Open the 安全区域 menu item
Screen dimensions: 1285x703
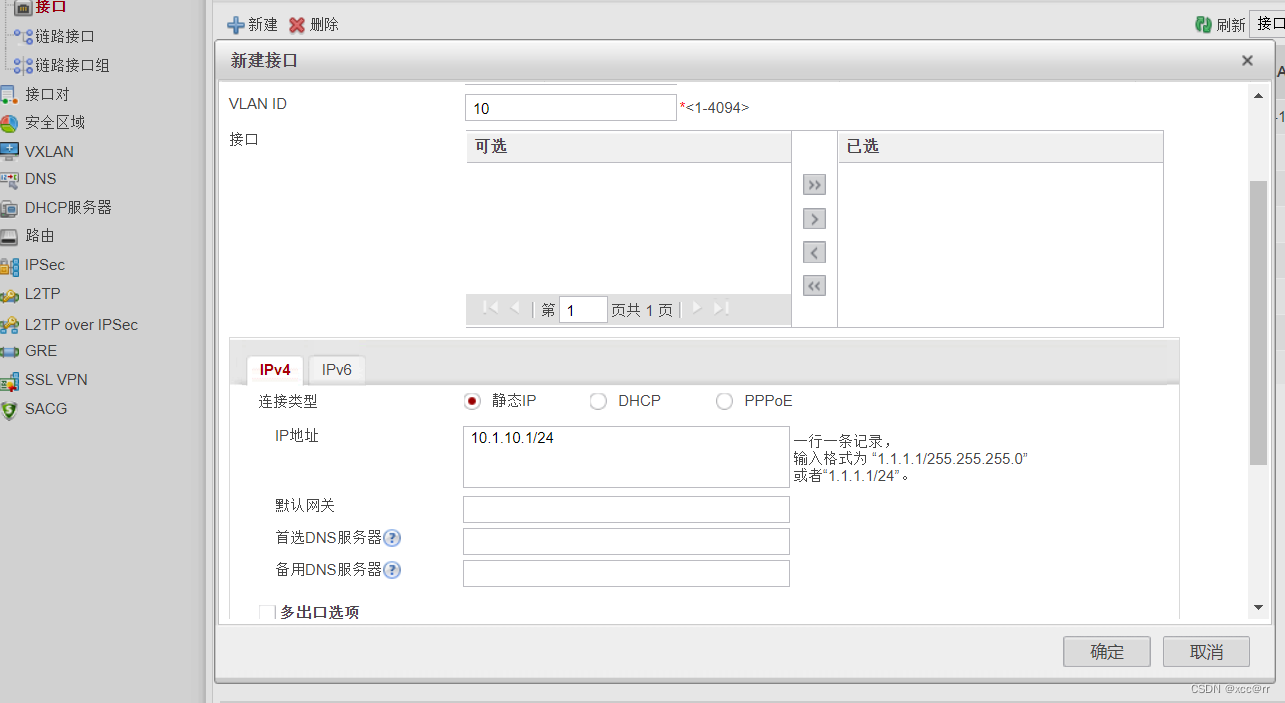click(x=55, y=123)
